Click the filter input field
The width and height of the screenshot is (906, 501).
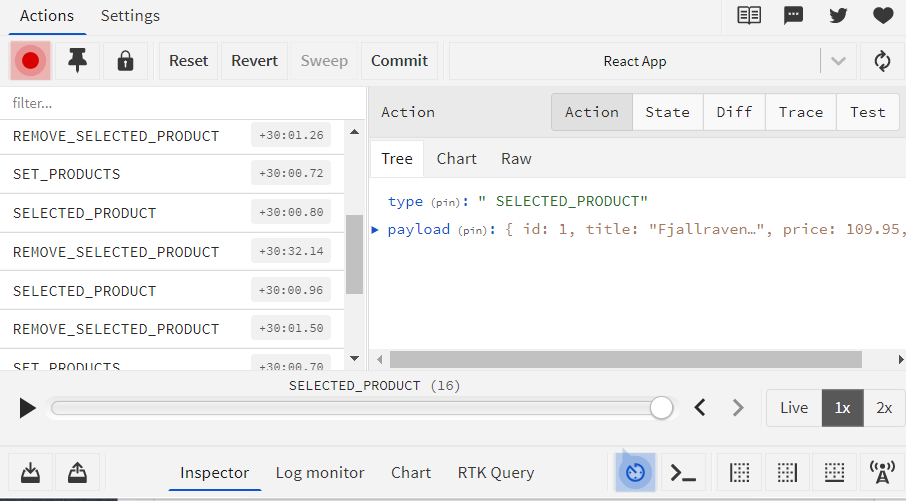(183, 103)
